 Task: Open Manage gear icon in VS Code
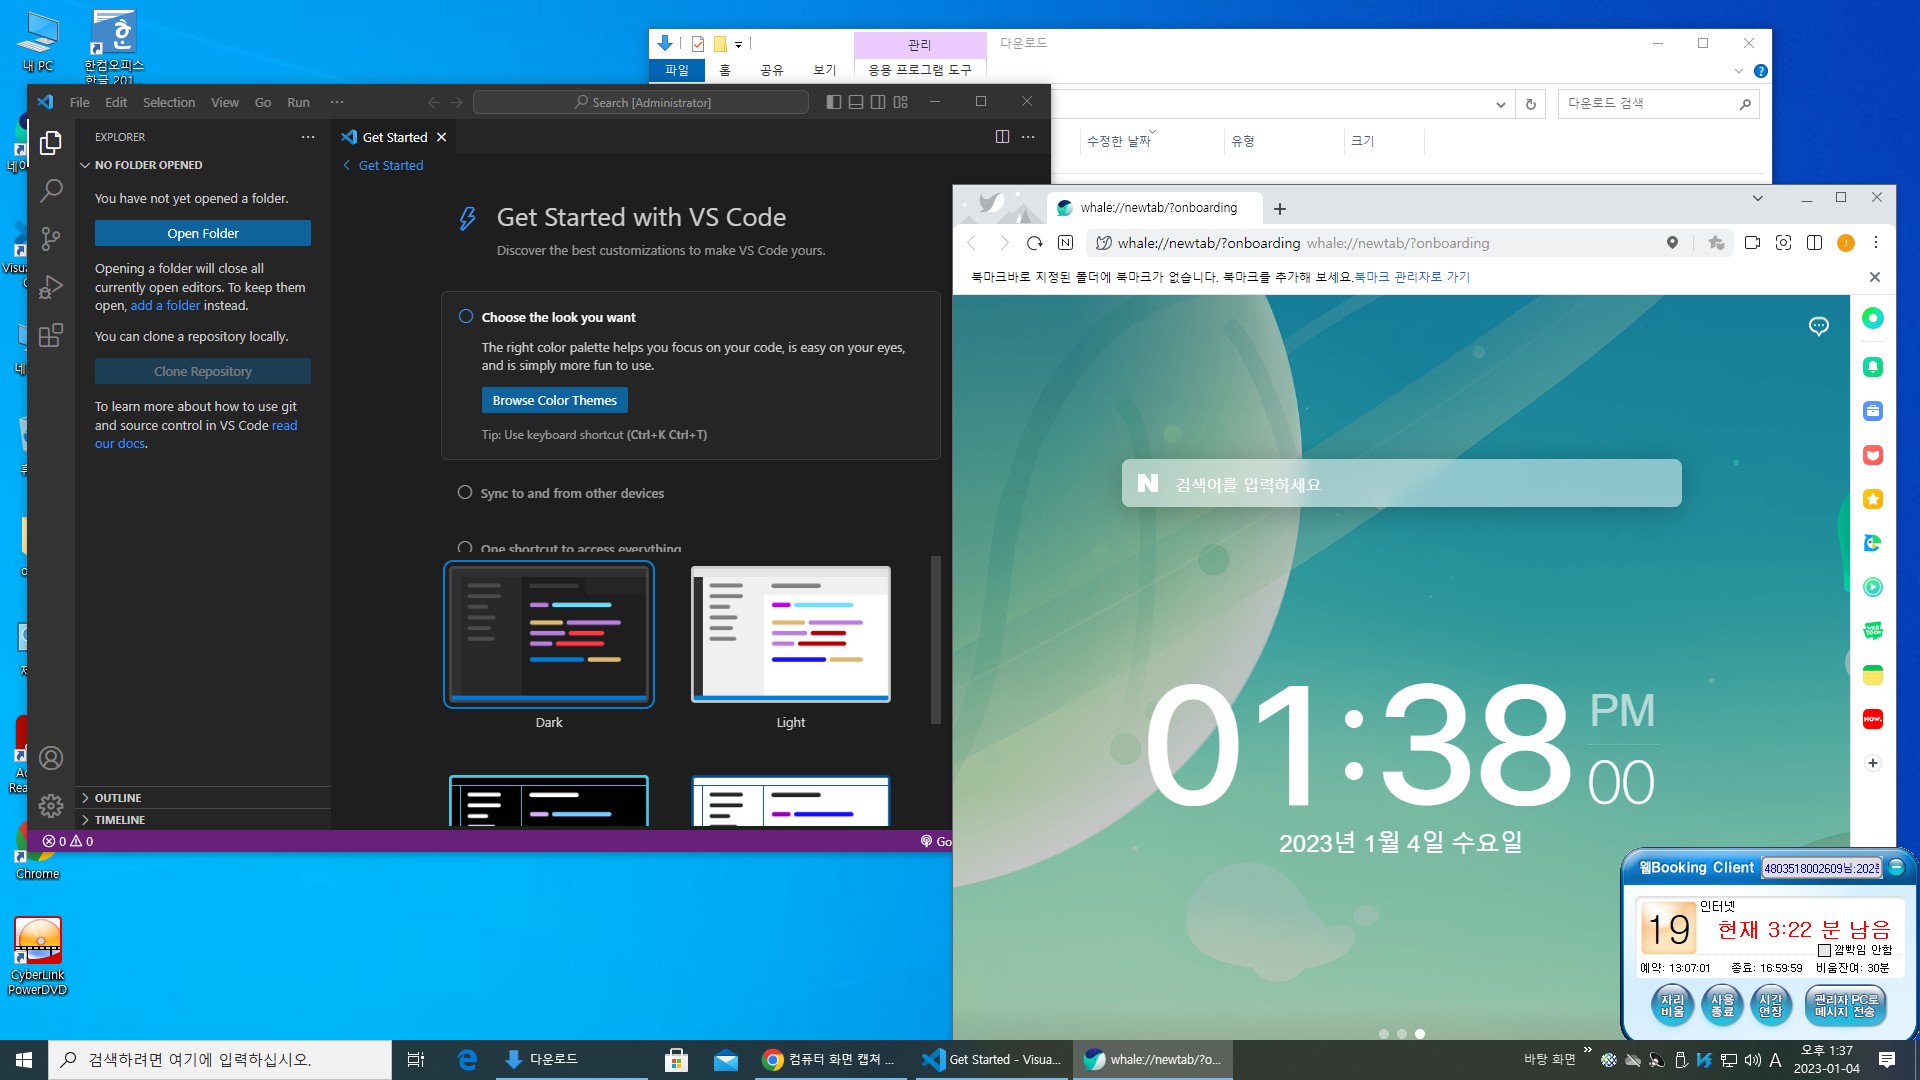coord(51,805)
